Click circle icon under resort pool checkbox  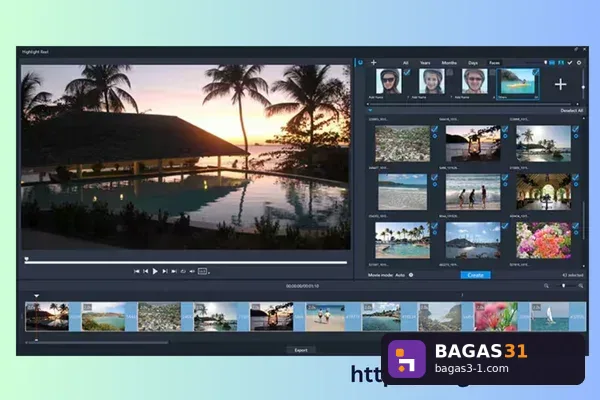point(435,233)
